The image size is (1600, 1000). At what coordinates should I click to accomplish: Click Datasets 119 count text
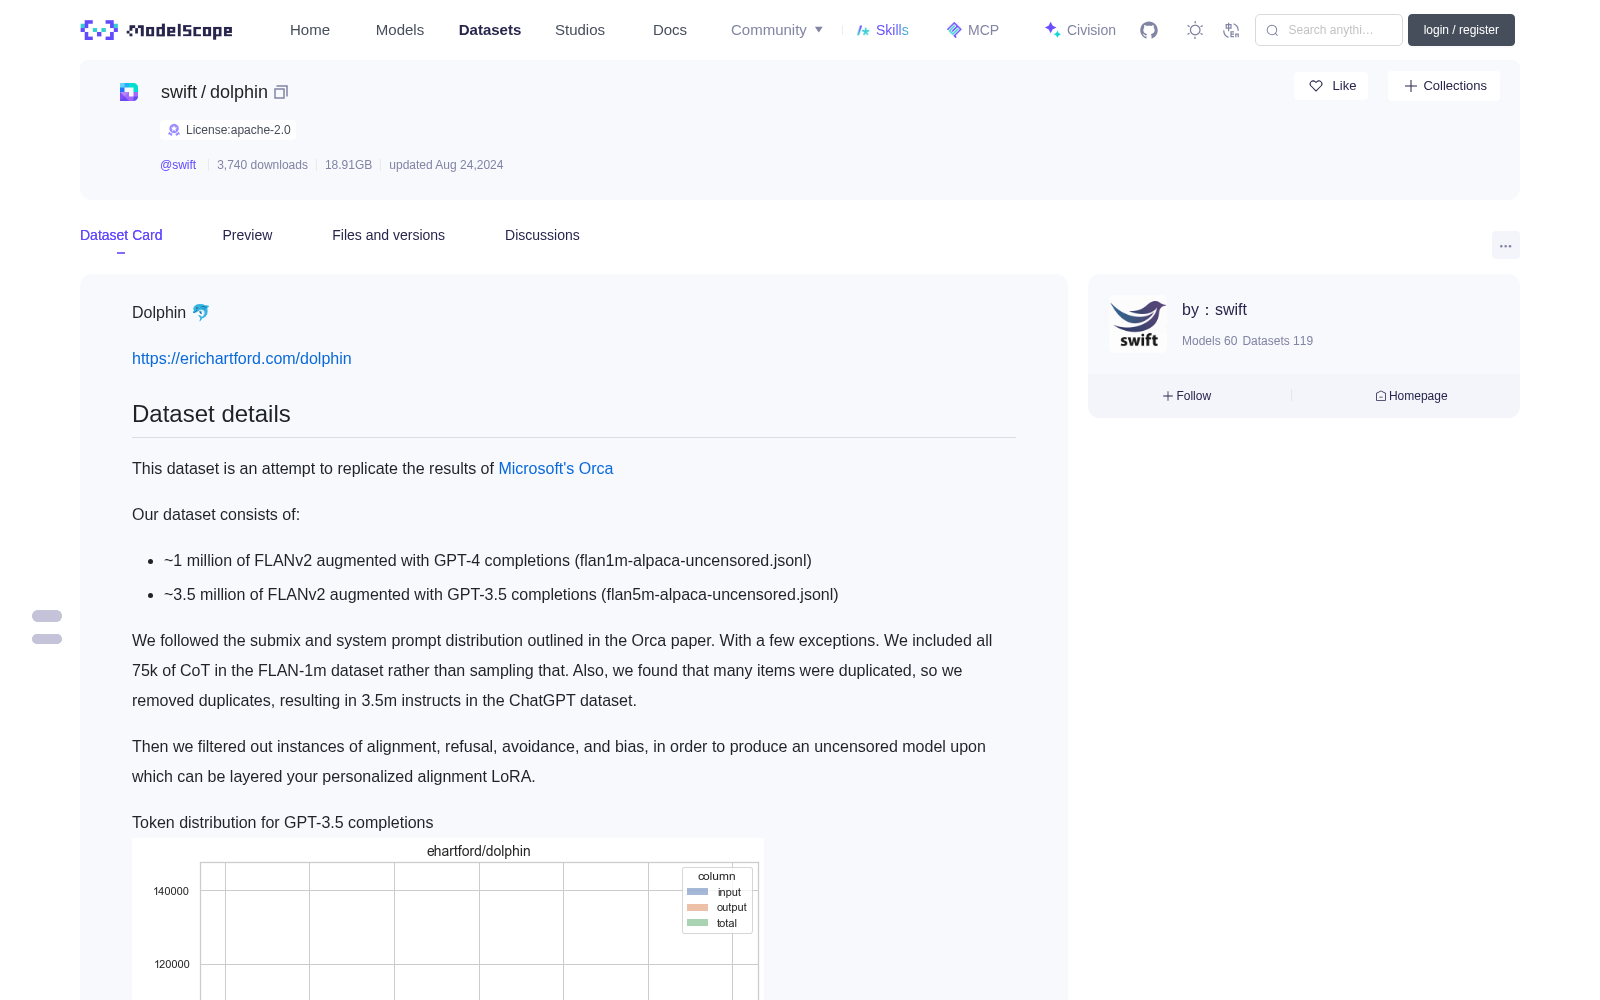[1278, 341]
